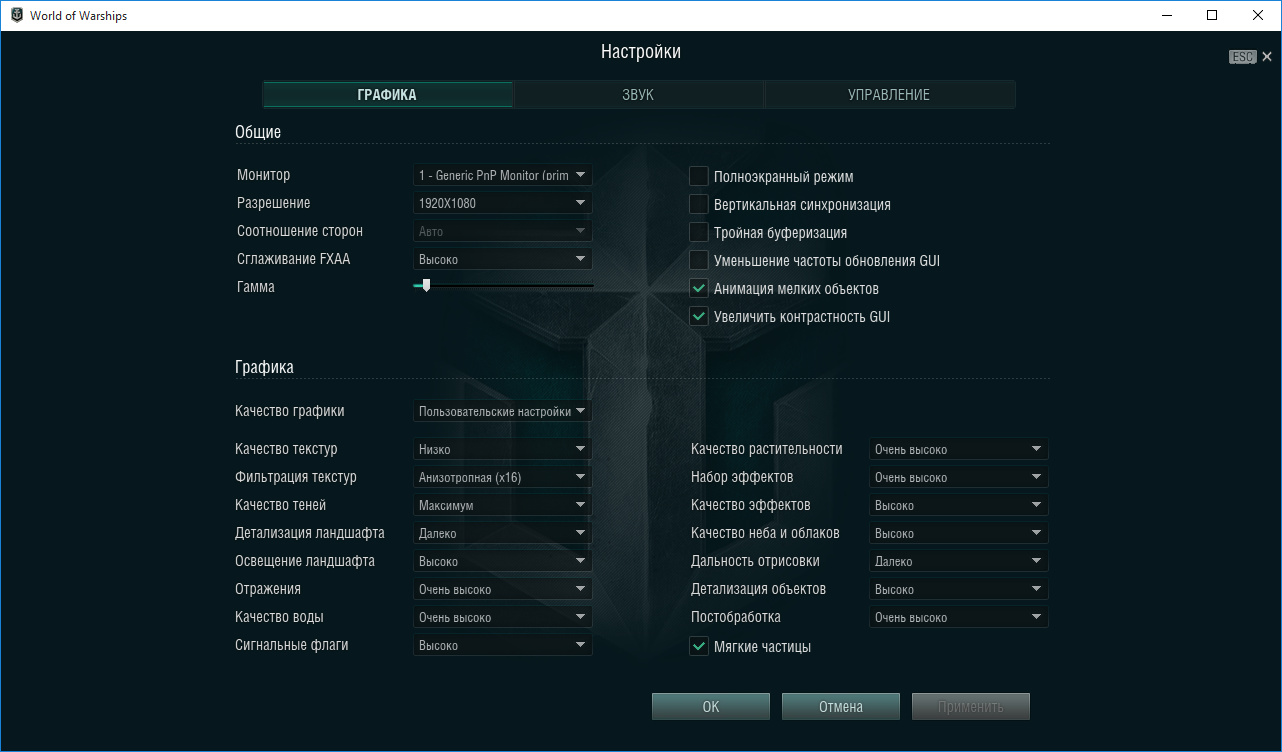Viewport: 1282px width, 752px height.
Task: Click the Настройки heading
Action: click(x=641, y=52)
